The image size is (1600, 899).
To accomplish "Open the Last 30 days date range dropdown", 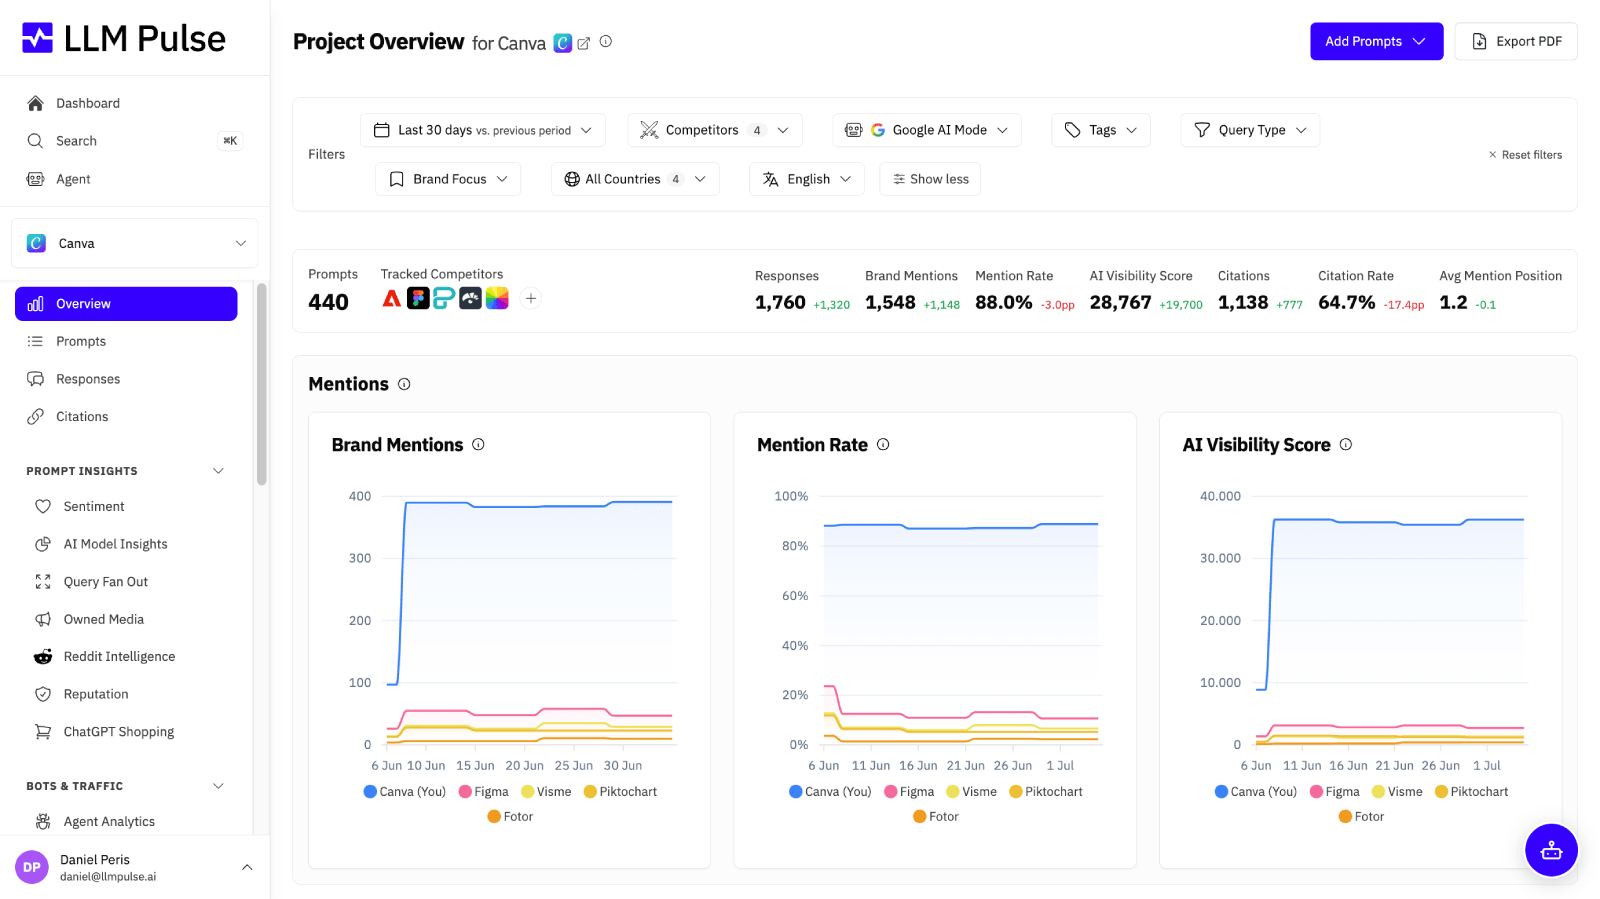I will 482,130.
